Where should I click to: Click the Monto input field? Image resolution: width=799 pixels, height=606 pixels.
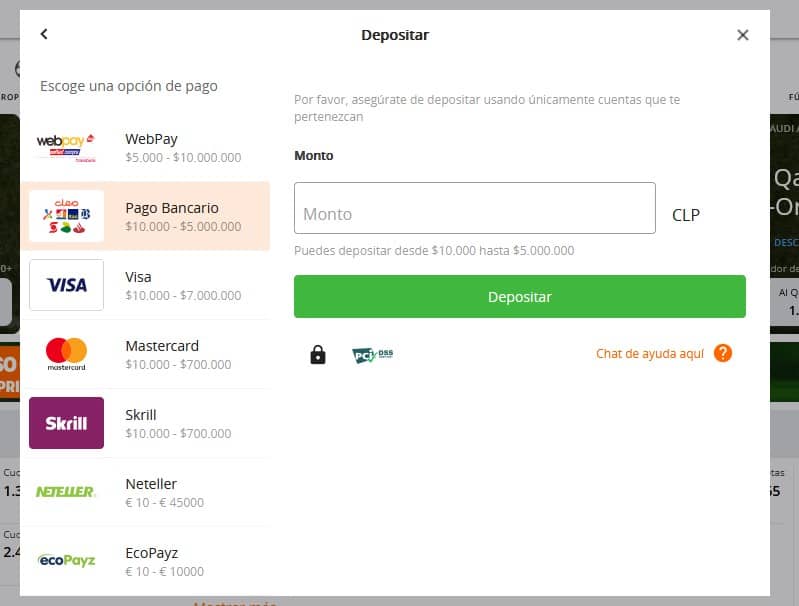tap(474, 208)
